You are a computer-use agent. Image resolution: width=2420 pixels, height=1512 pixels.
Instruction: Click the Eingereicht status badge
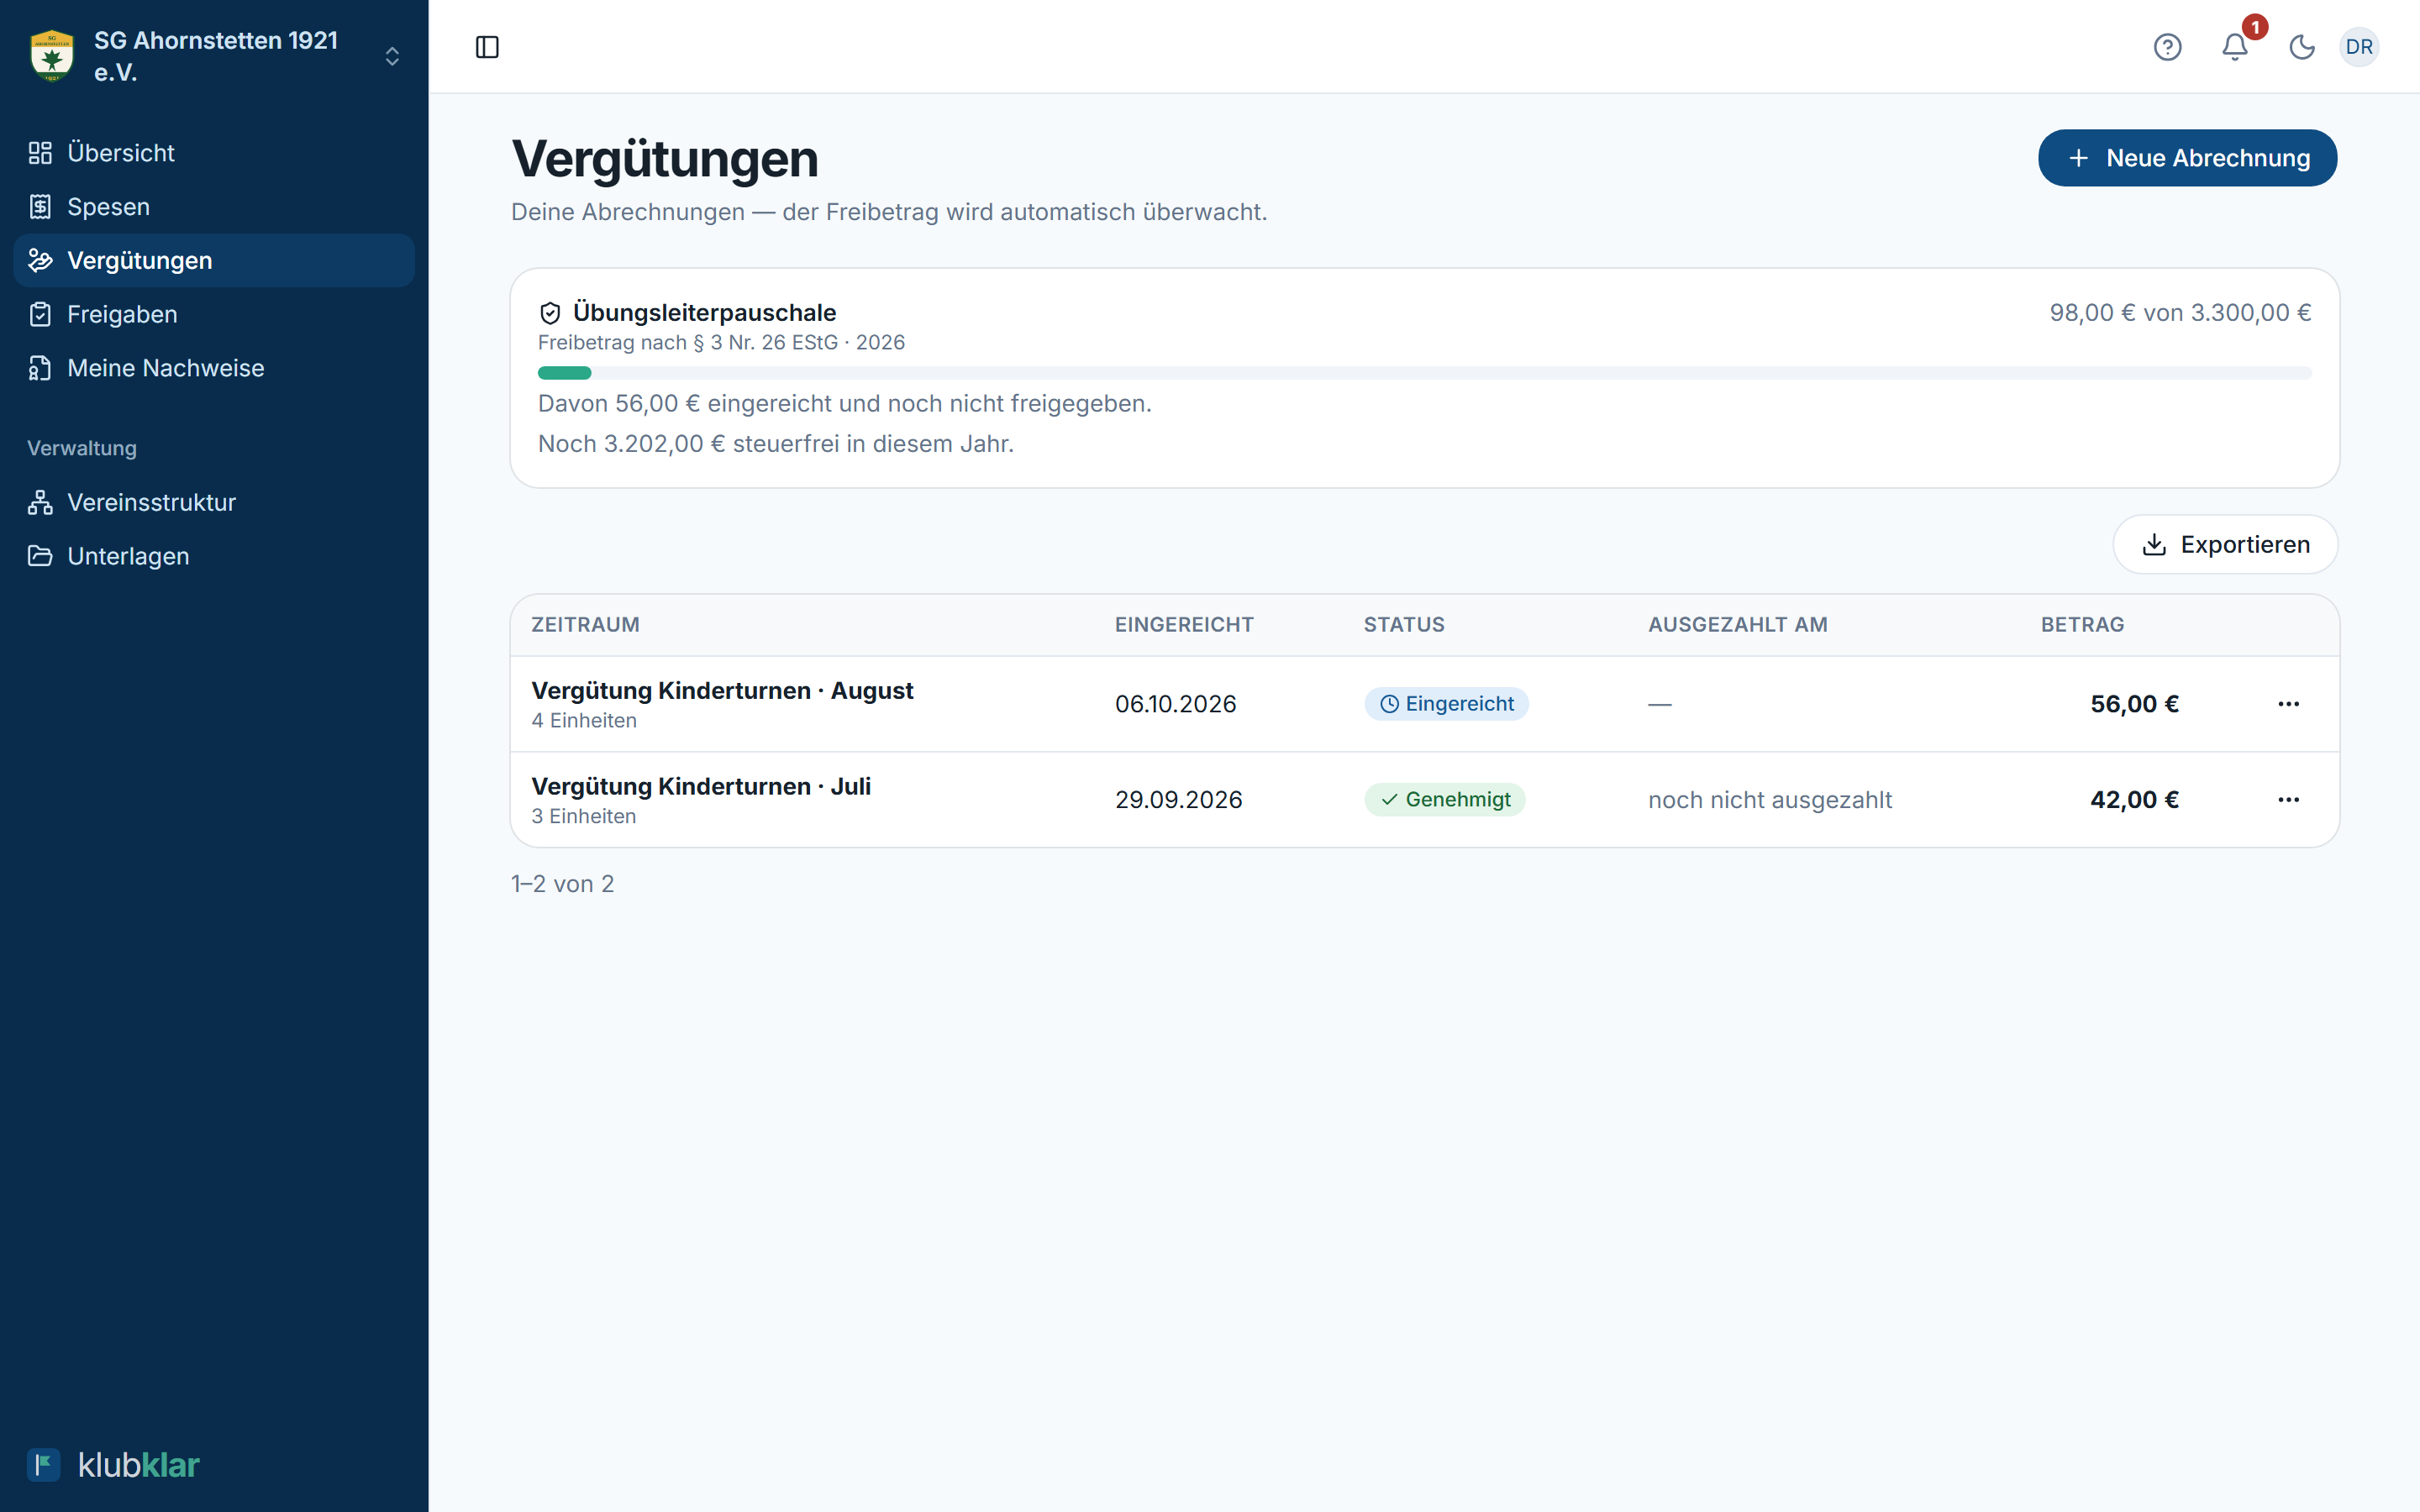(1446, 704)
